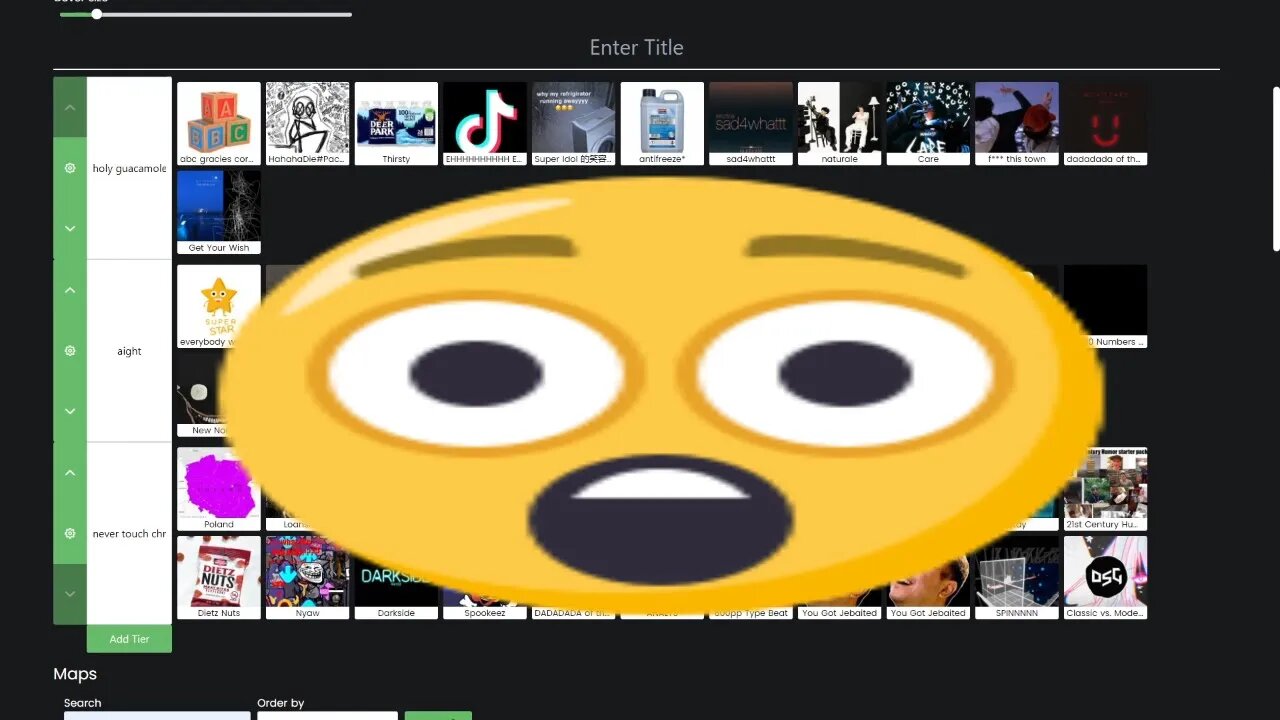The width and height of the screenshot is (1280, 720).
Task: Select the never touch chr tier label
Action: [129, 533]
